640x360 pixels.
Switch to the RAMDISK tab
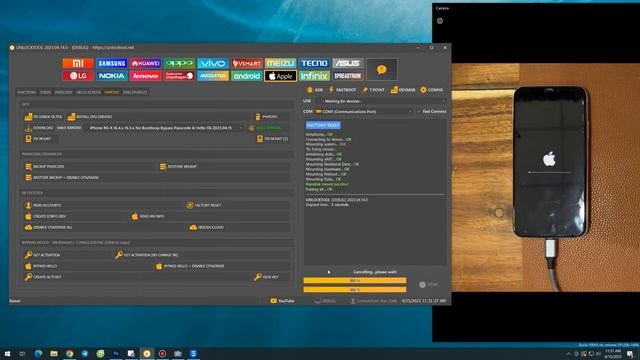pyautogui.click(x=111, y=92)
